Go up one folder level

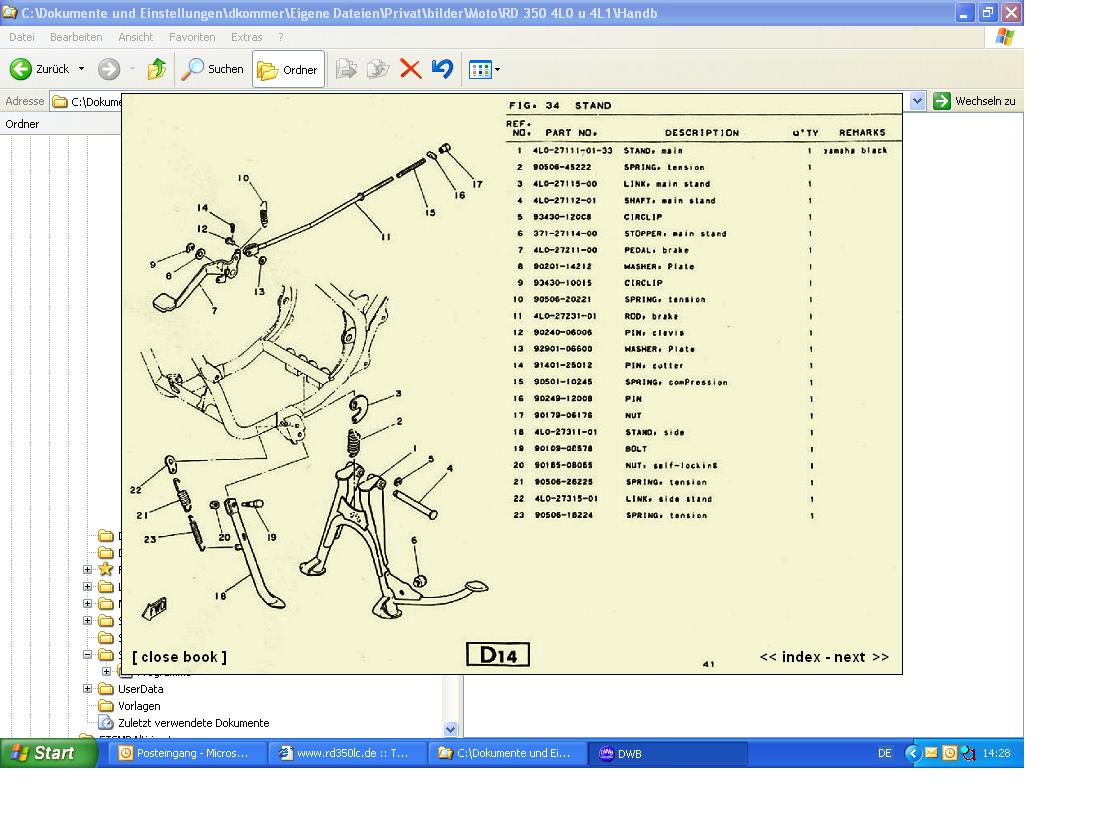156,69
